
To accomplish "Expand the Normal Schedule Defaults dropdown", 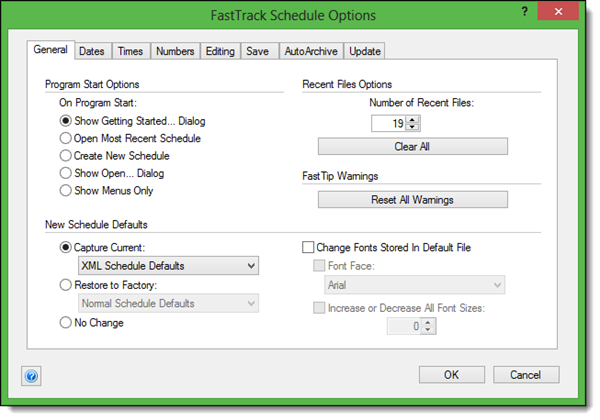I will 167,303.
